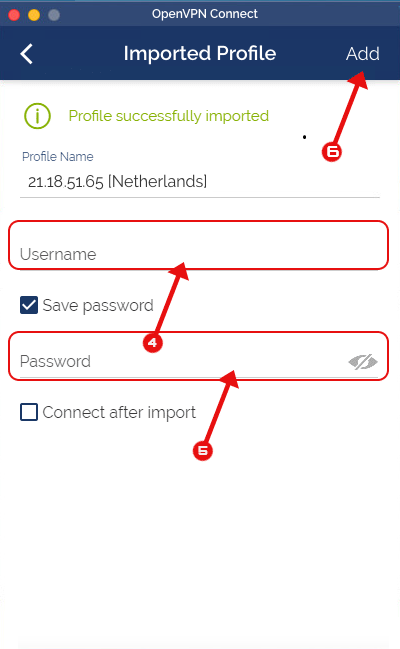This screenshot has height=649, width=400.
Task: Click the 'Profile Name' field label
Action: (x=58, y=156)
